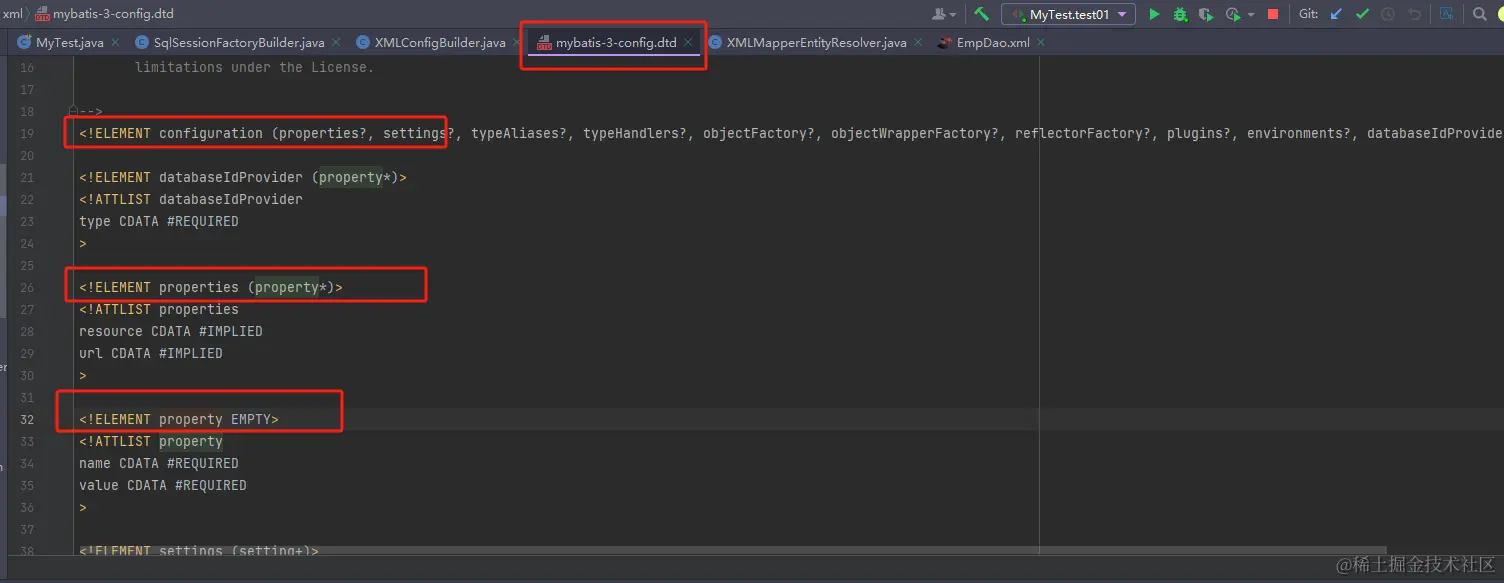
Task: Click line number 19 in the gutter
Action: [27, 133]
